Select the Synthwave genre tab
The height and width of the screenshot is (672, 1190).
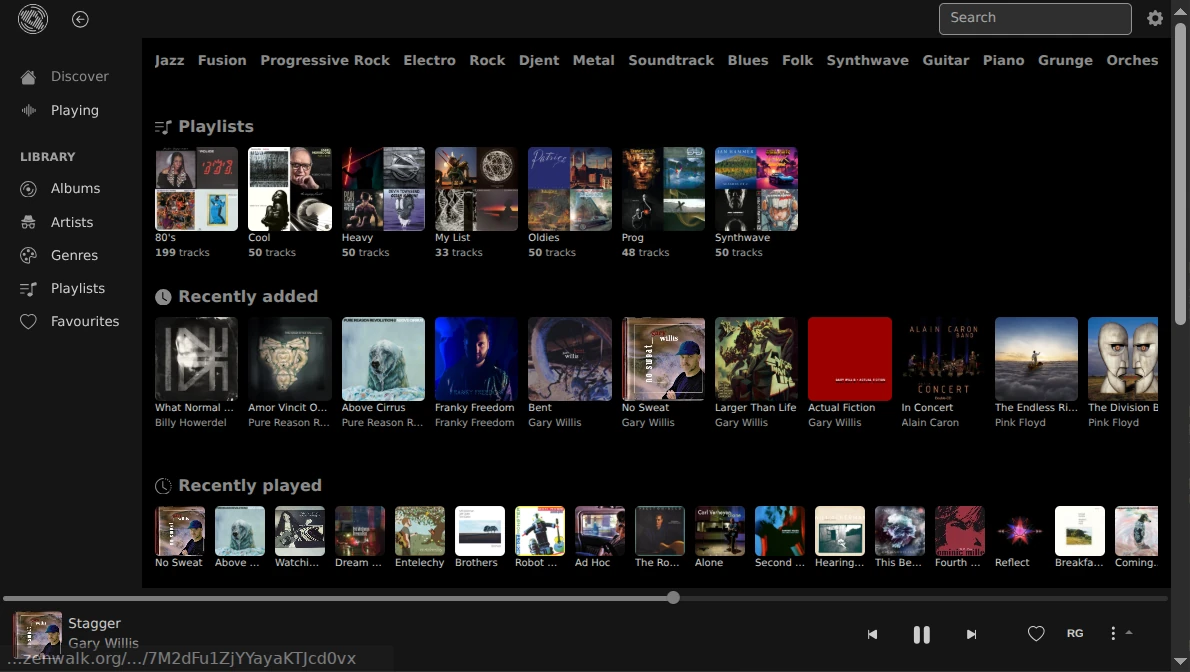(867, 60)
